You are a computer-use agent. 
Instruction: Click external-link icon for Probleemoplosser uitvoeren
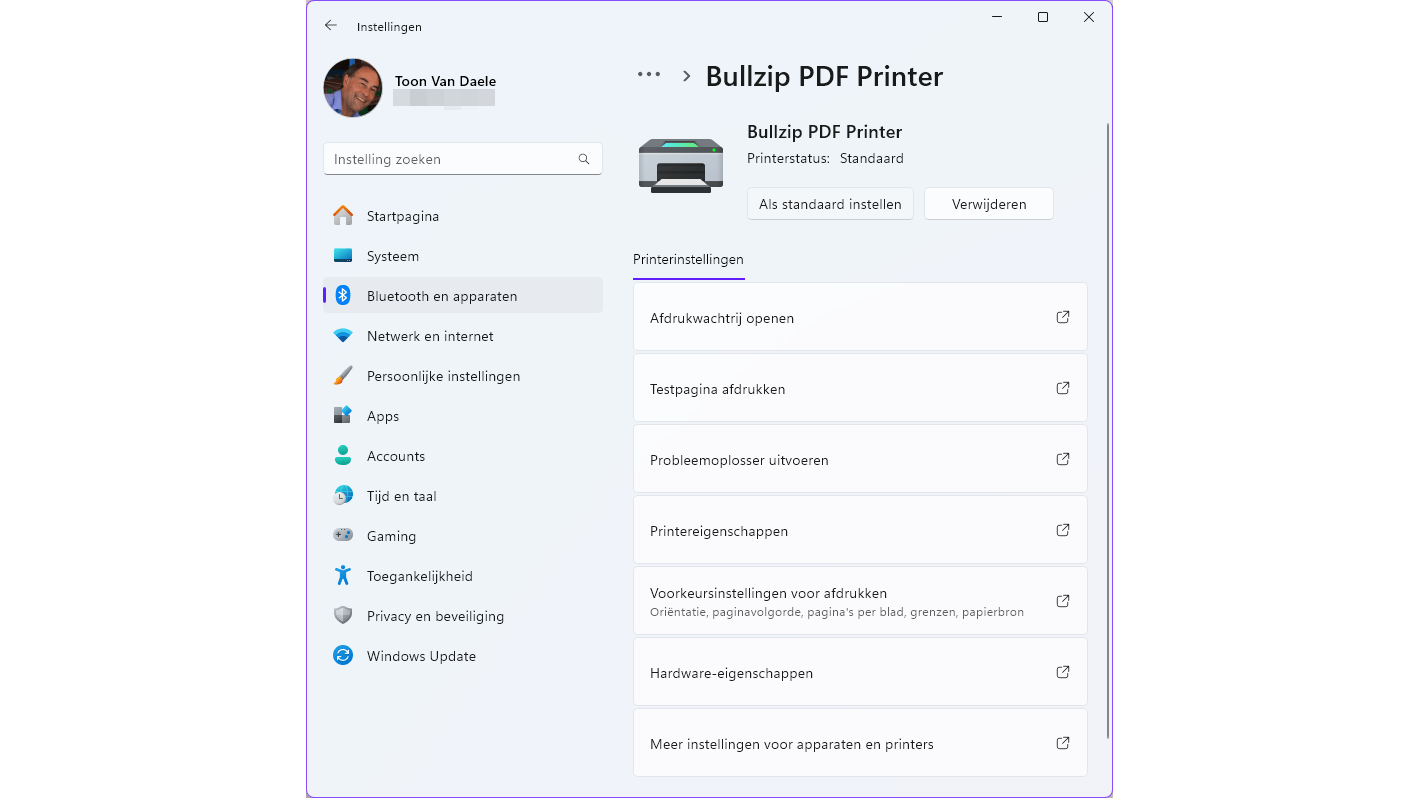pyautogui.click(x=1063, y=459)
